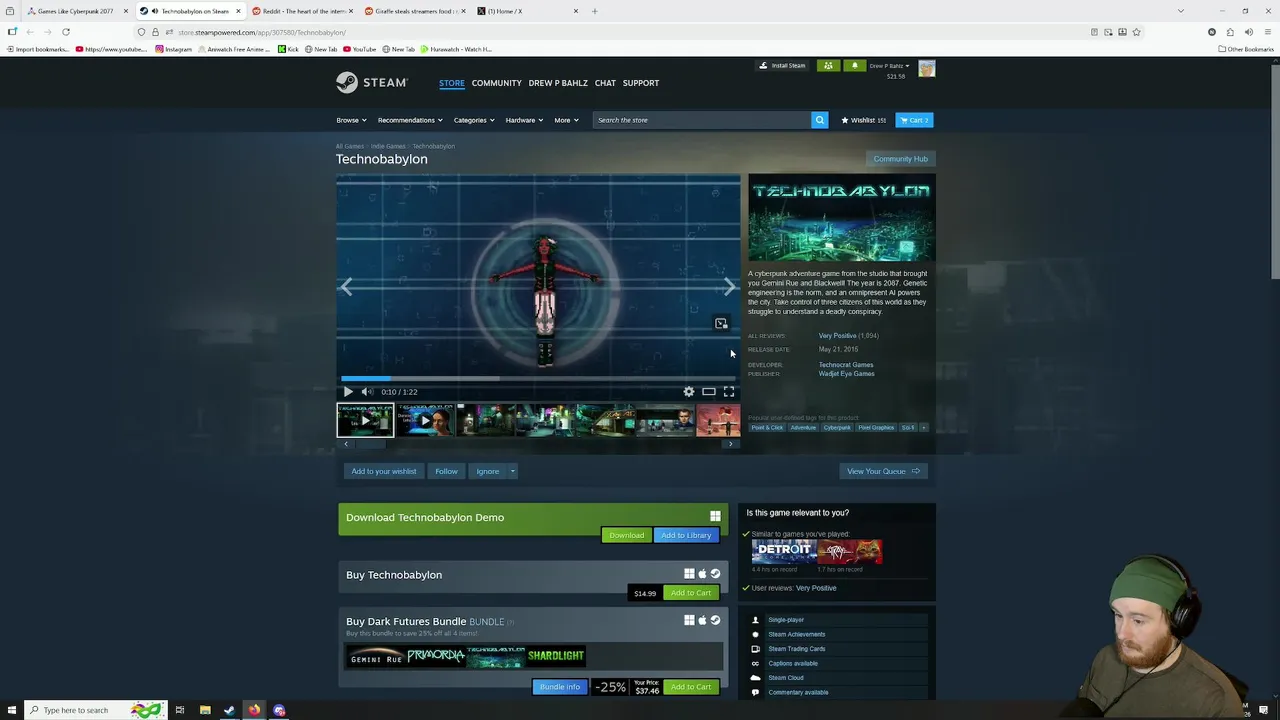
Task: Enter fullscreen on the video player
Action: [729, 392]
